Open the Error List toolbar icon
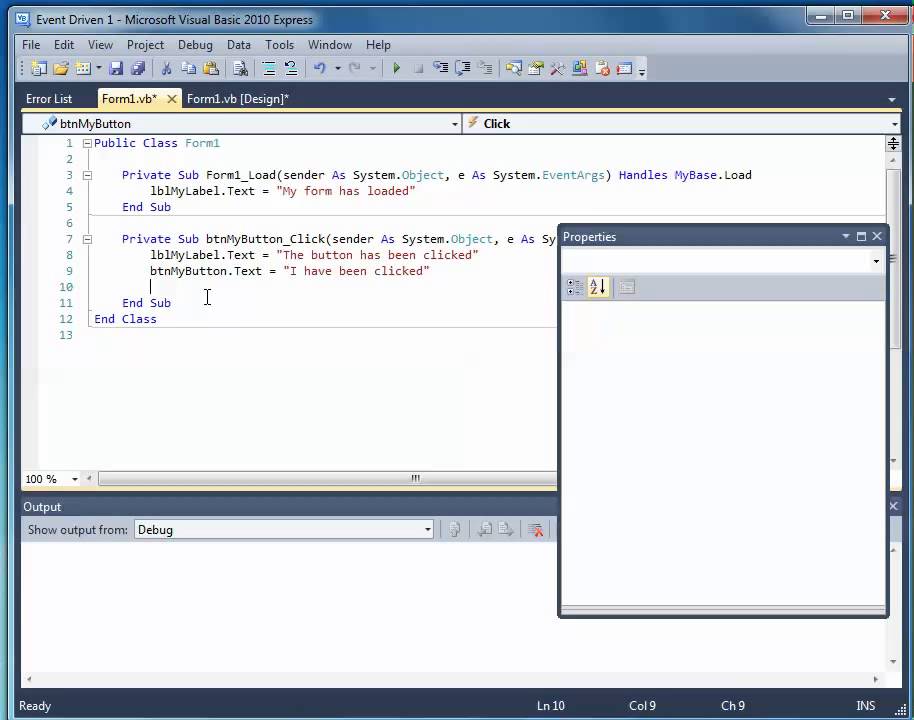Viewport: 914px width, 720px height. pos(602,69)
